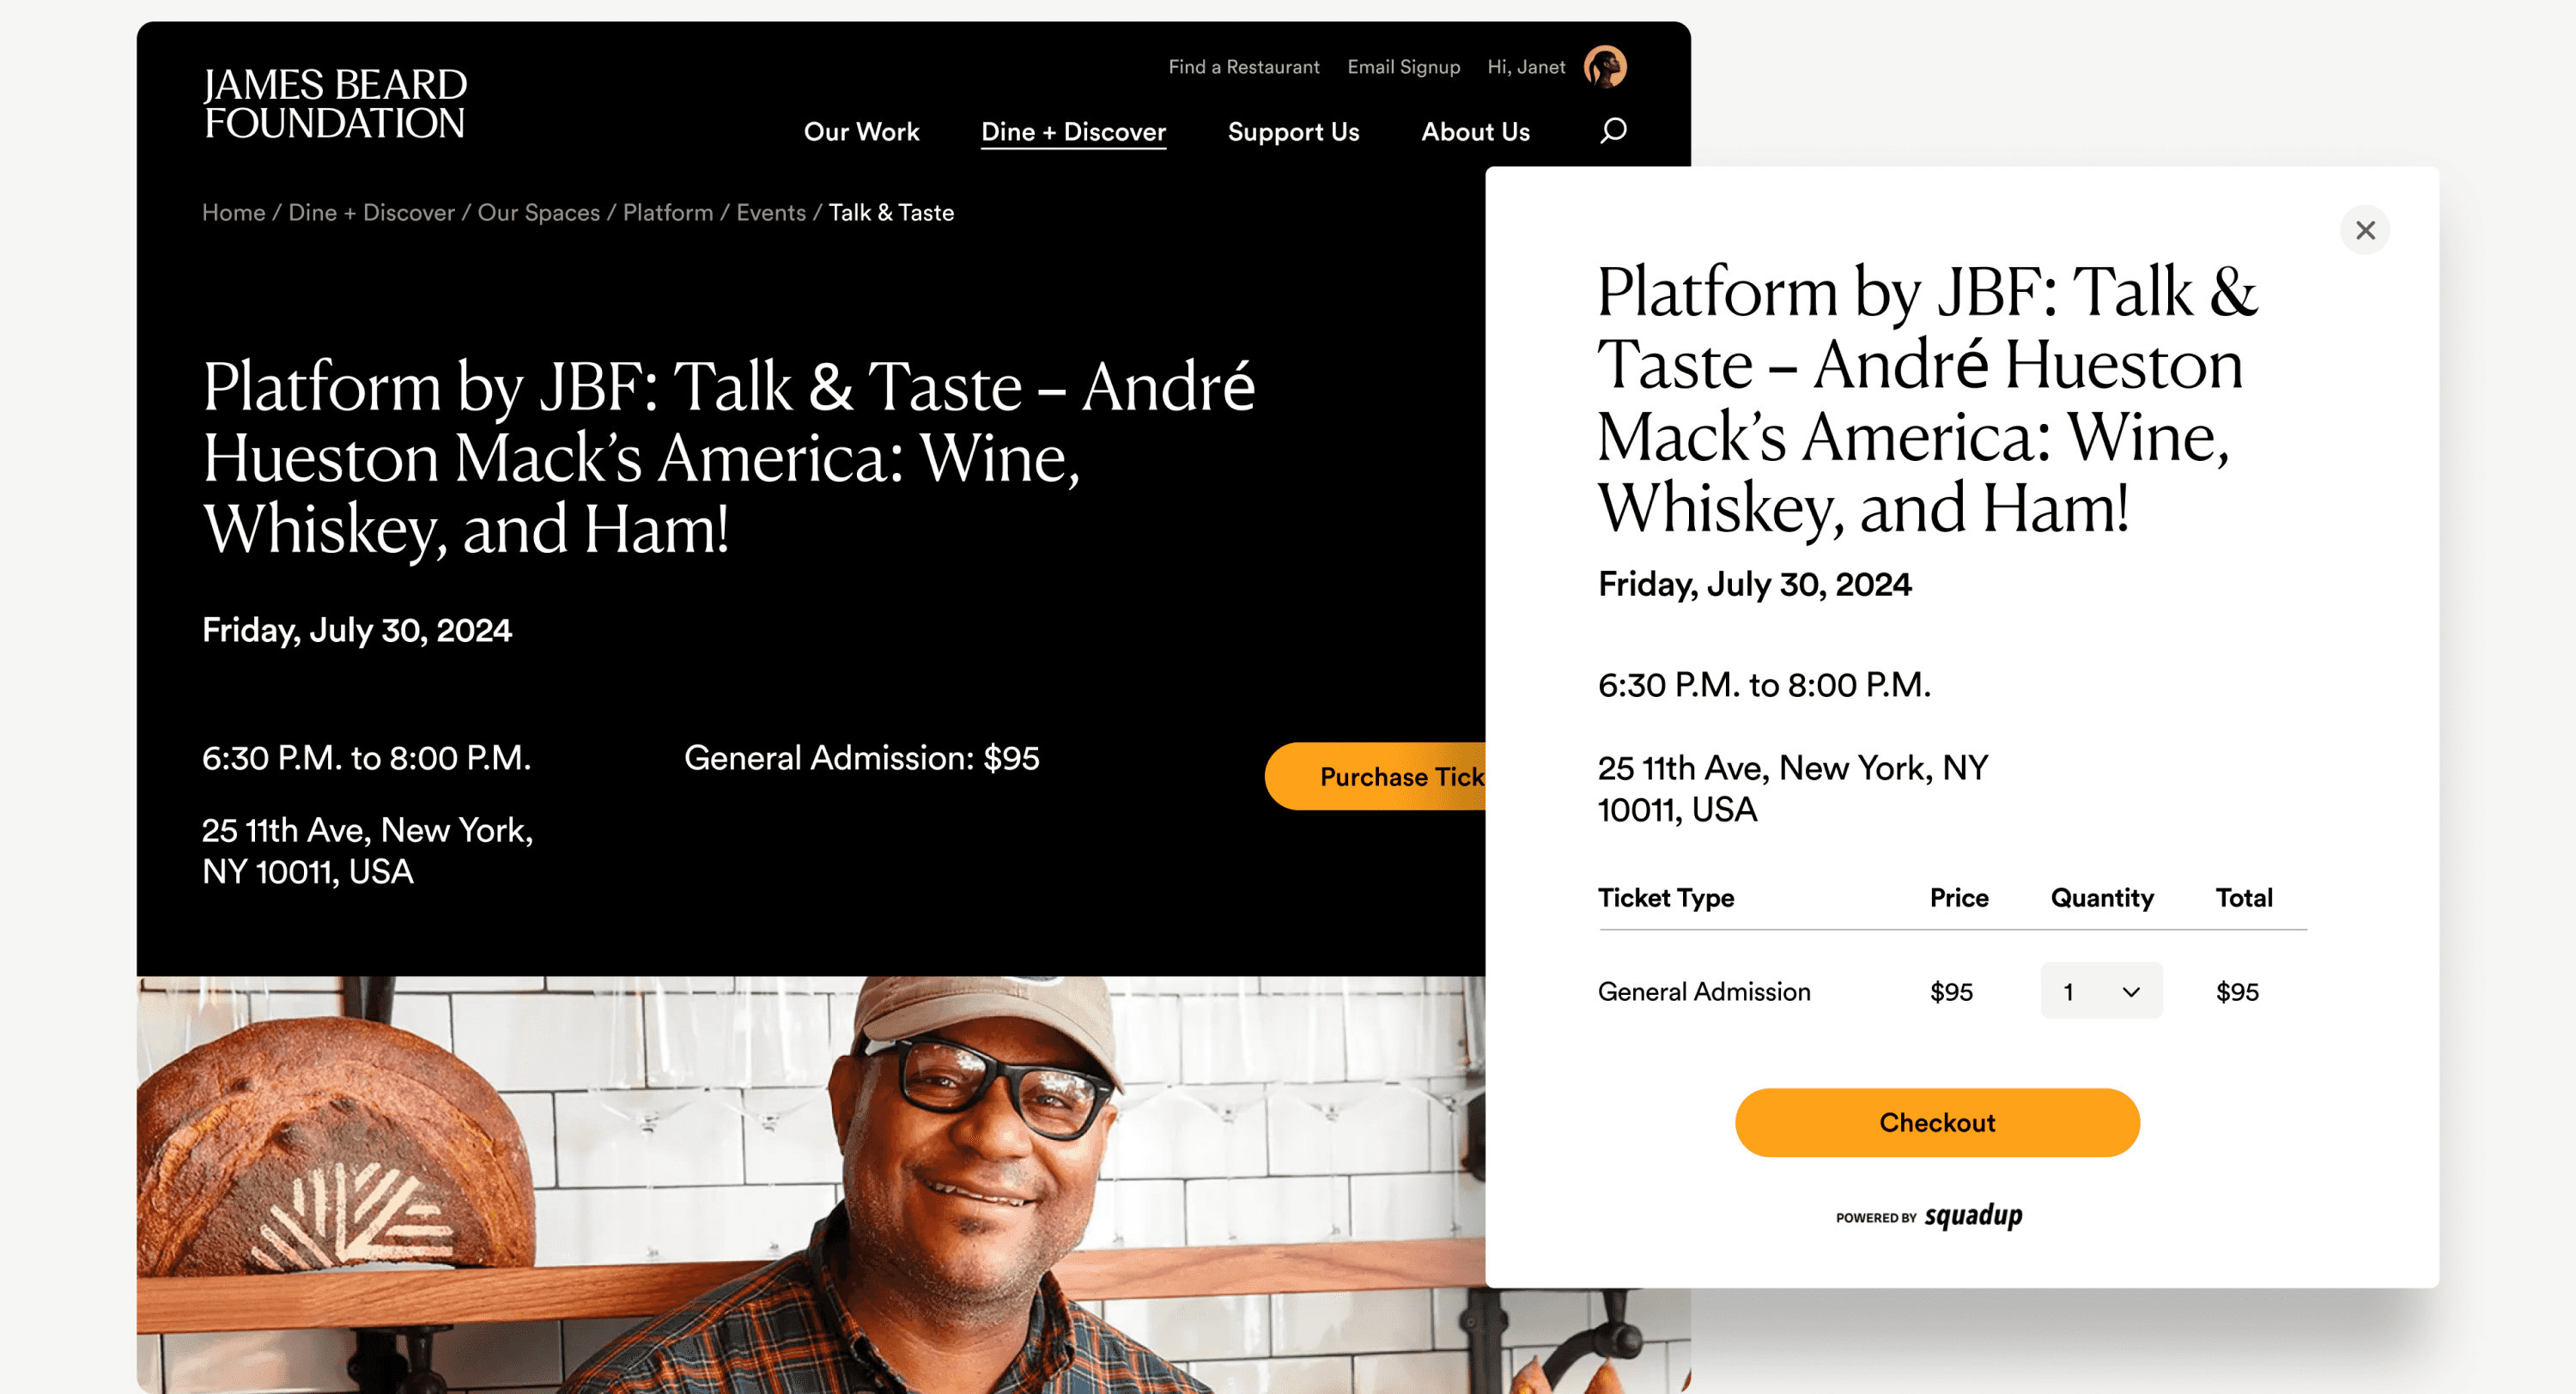Open the Support Us menu
2576x1394 pixels.
pyautogui.click(x=1293, y=132)
